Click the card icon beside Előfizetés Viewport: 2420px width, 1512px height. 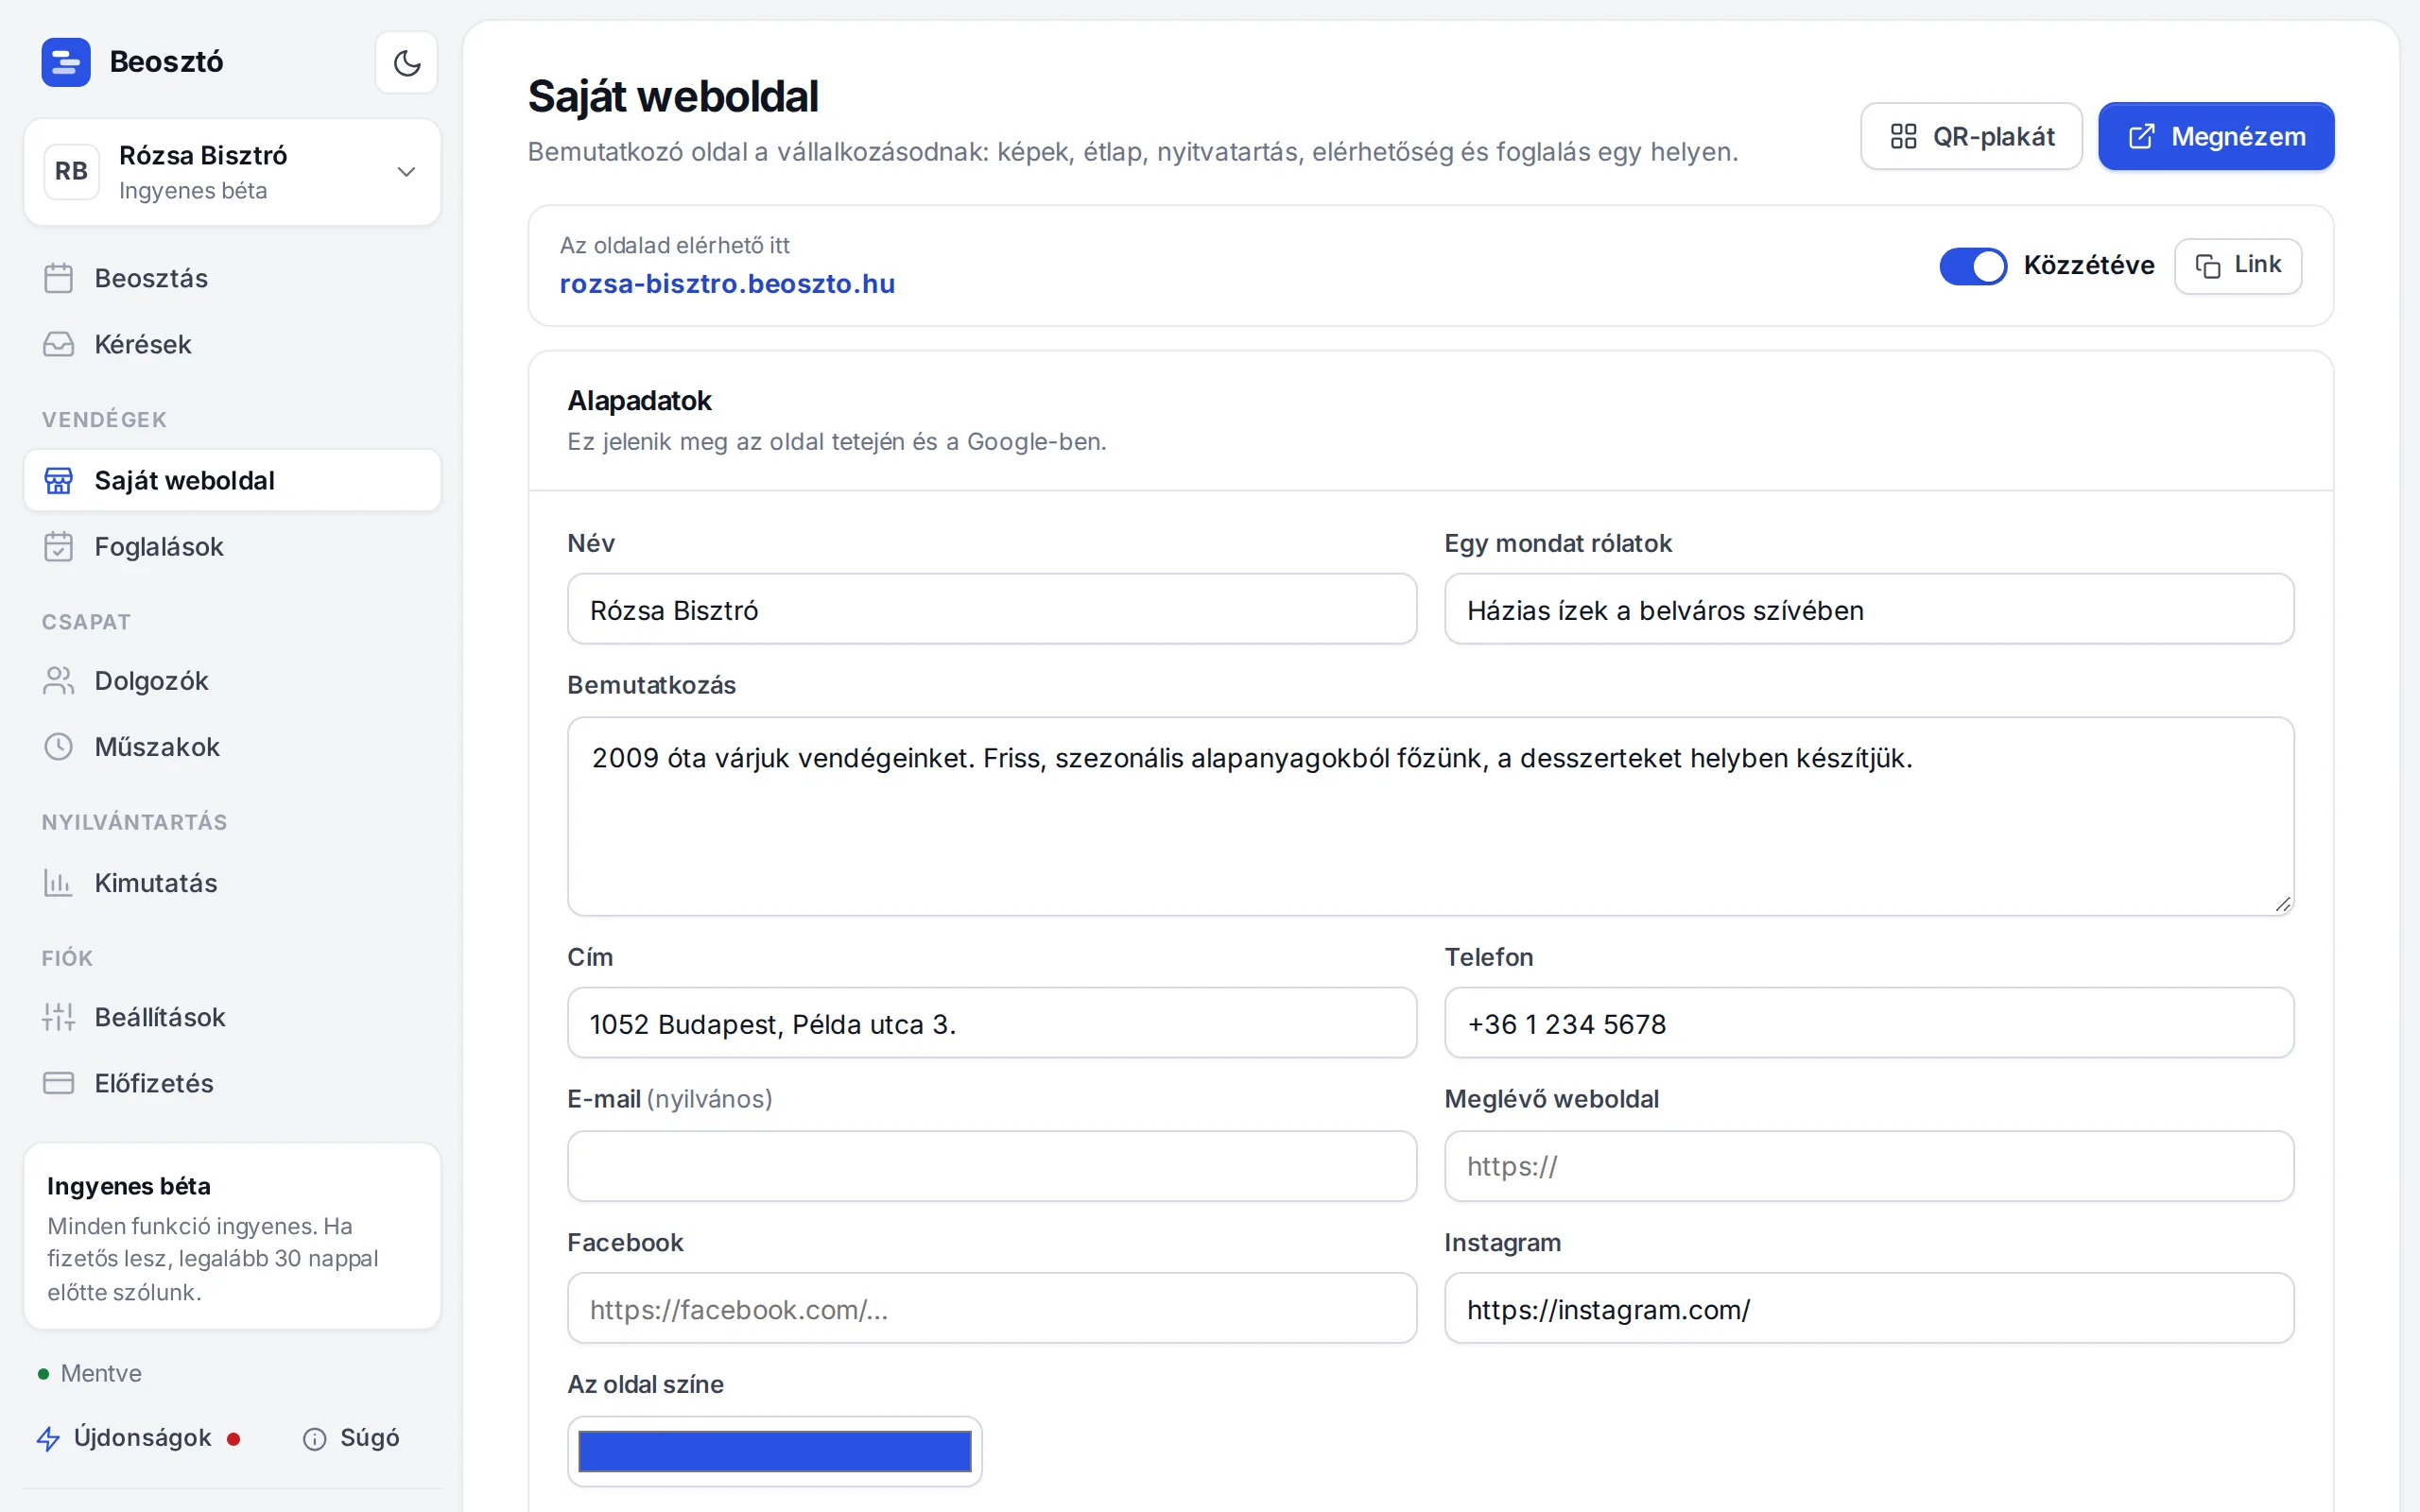pos(59,1083)
